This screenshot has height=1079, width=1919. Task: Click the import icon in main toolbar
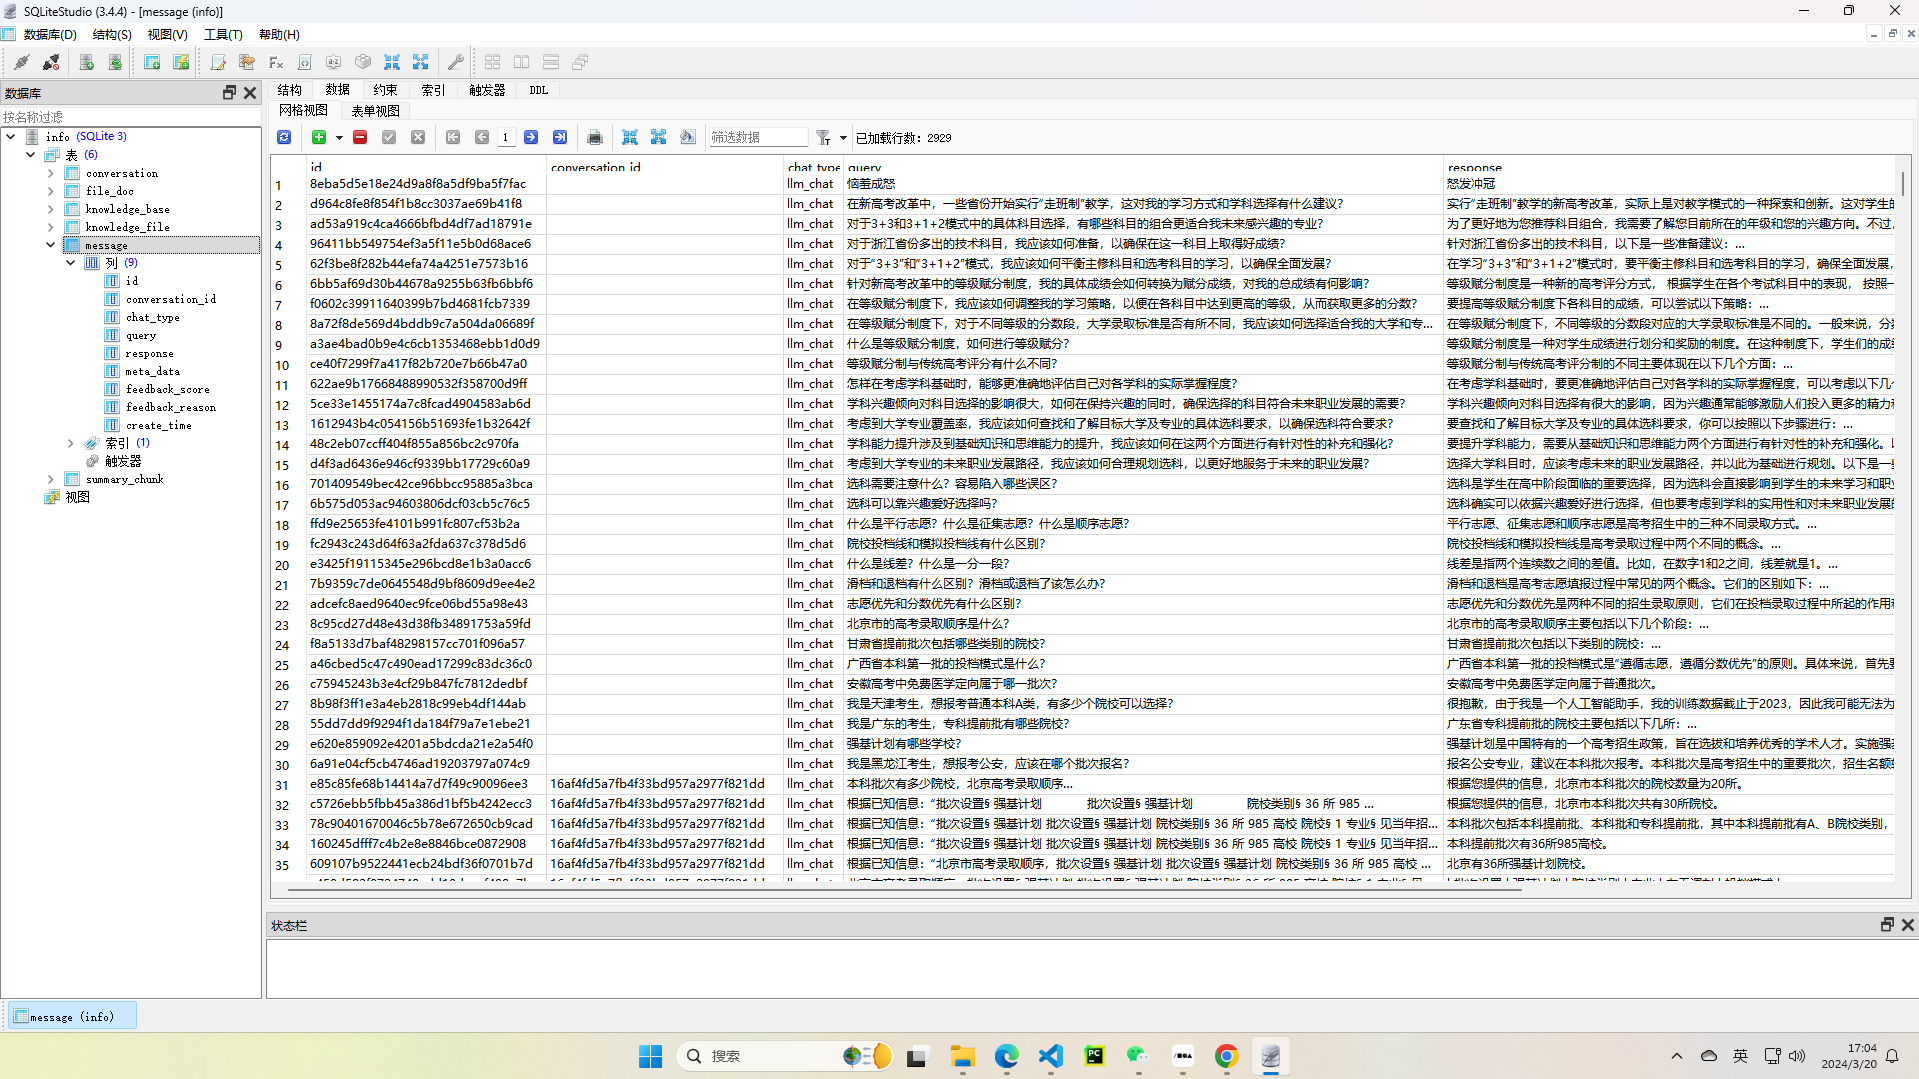(x=392, y=62)
